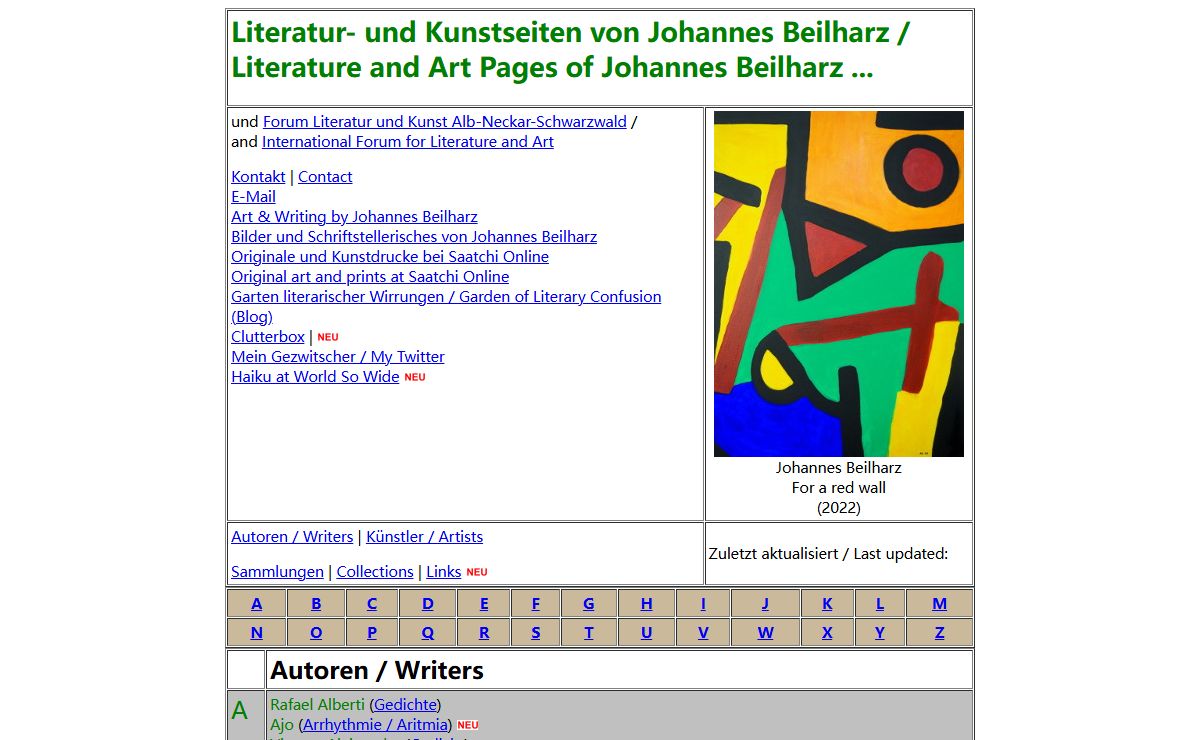Viewport: 1200px width, 740px height.
Task: Jump to letter O in index
Action: tap(316, 633)
